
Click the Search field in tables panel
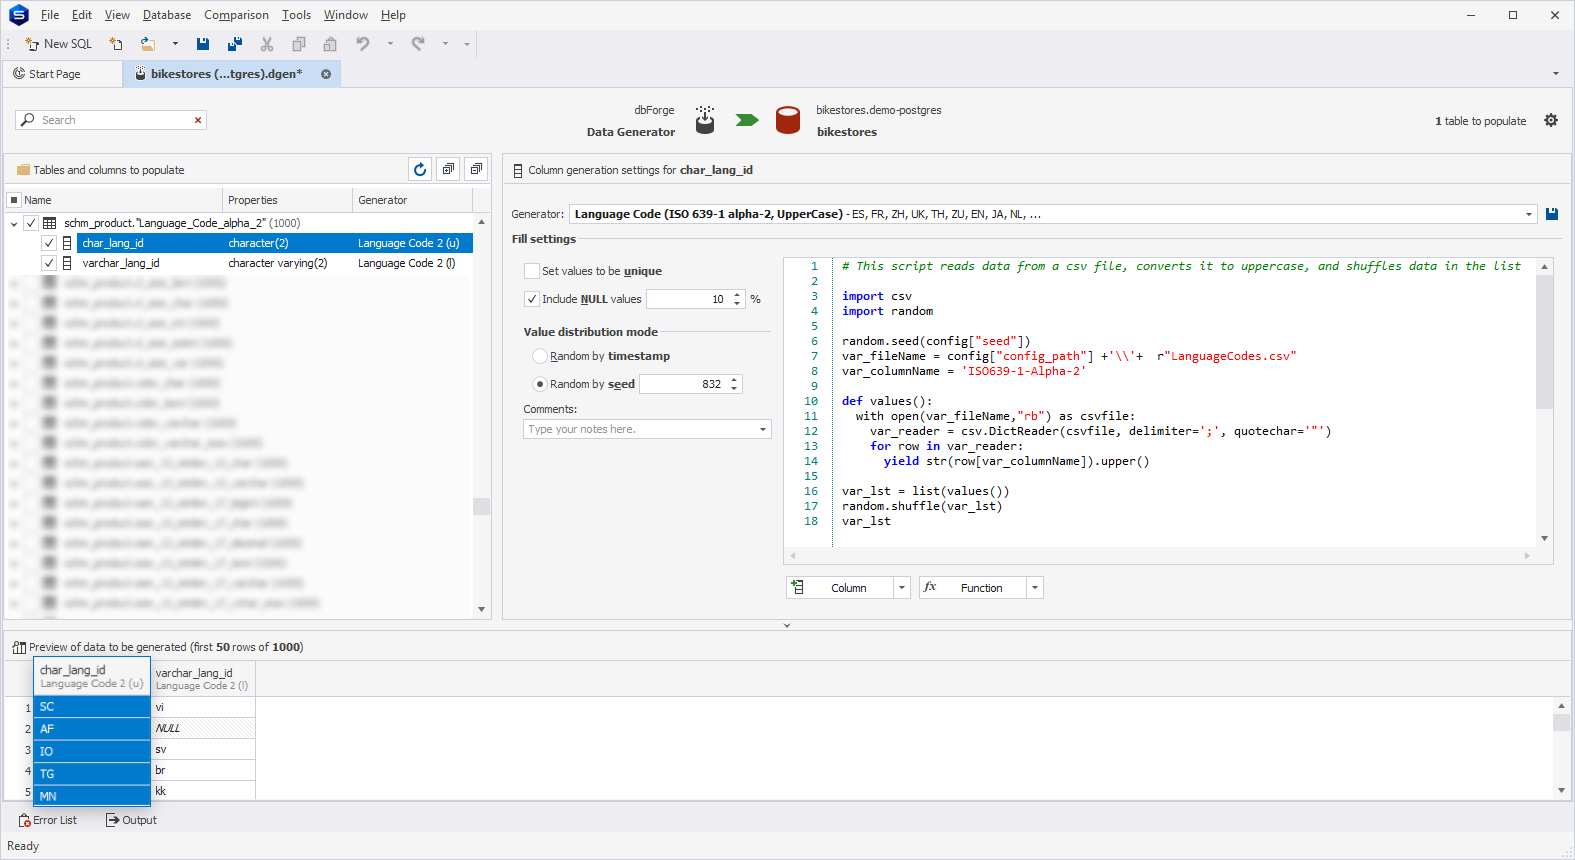110,120
